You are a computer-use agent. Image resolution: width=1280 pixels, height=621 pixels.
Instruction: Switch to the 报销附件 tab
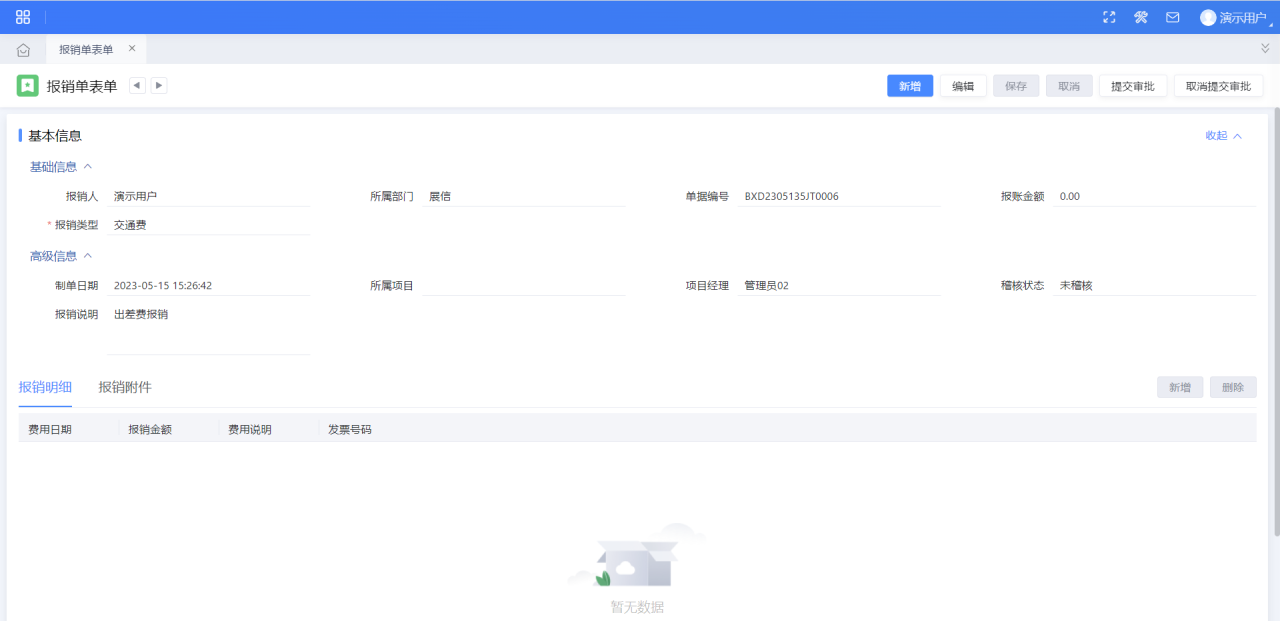(125, 387)
